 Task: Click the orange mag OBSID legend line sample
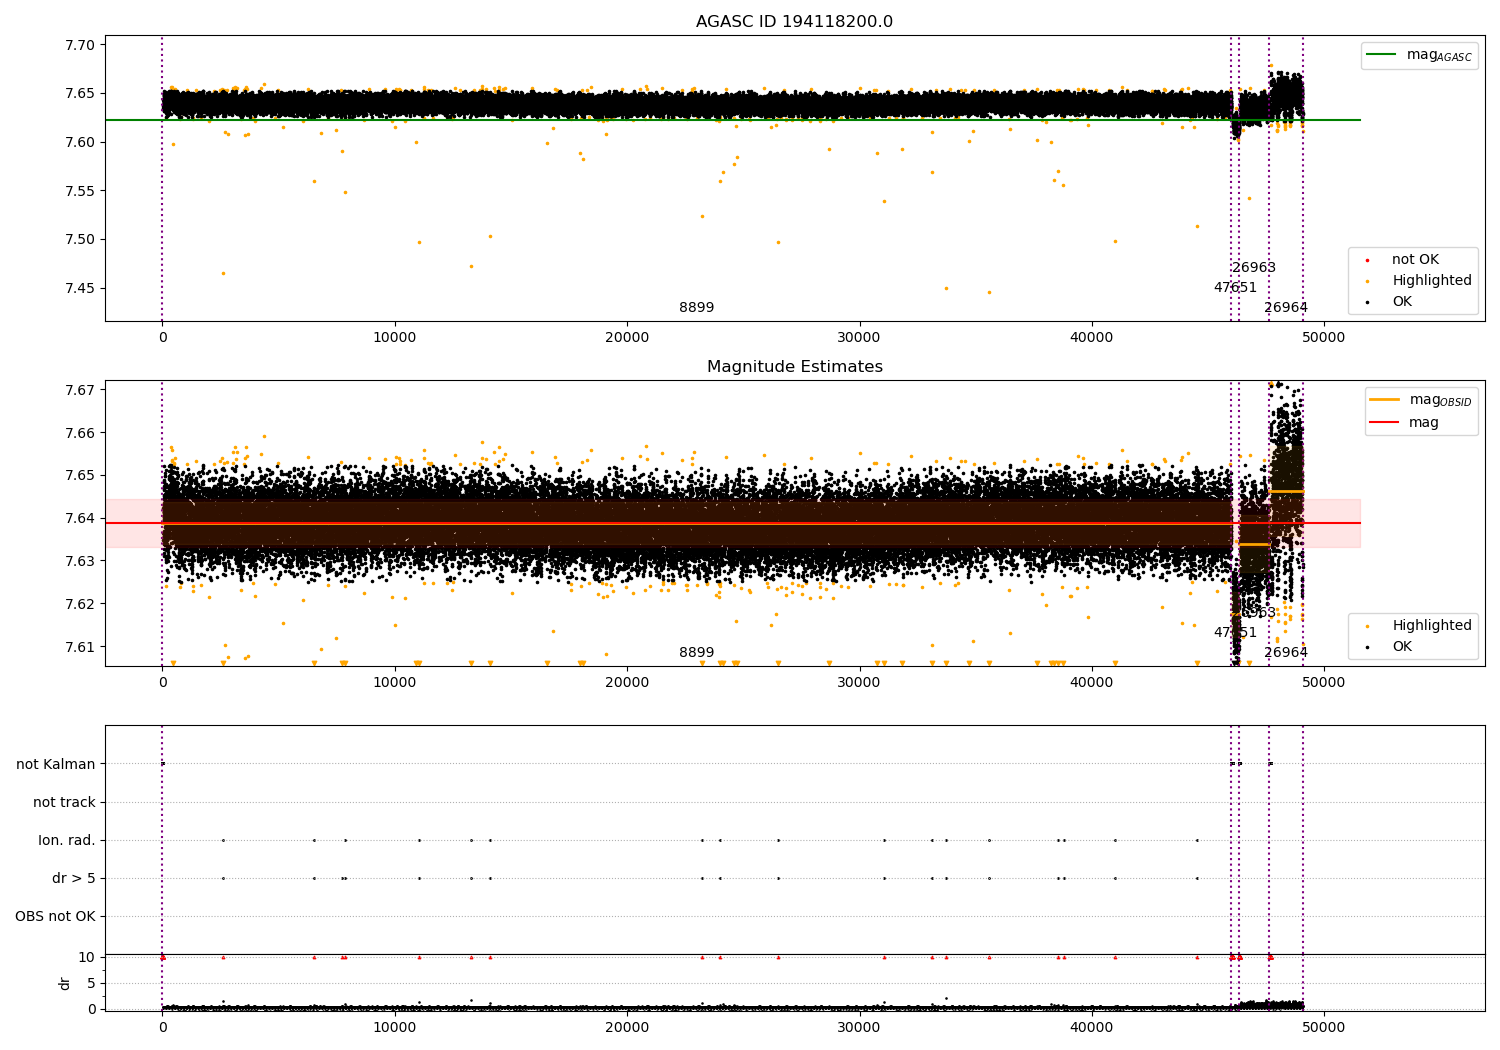tap(1385, 400)
